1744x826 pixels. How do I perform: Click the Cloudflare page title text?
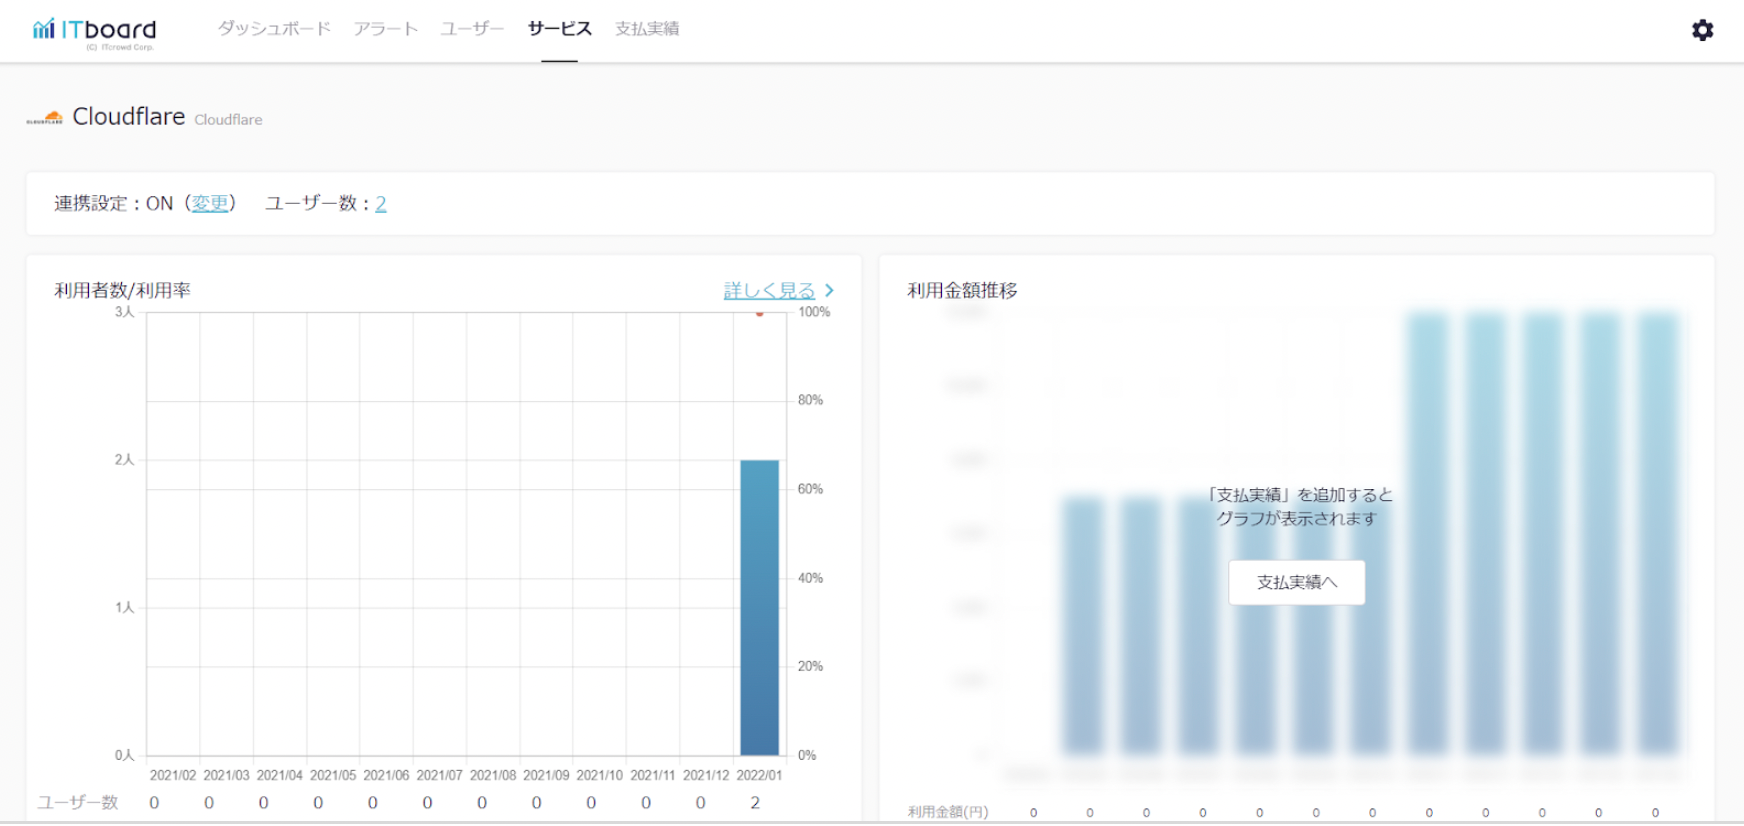(129, 117)
